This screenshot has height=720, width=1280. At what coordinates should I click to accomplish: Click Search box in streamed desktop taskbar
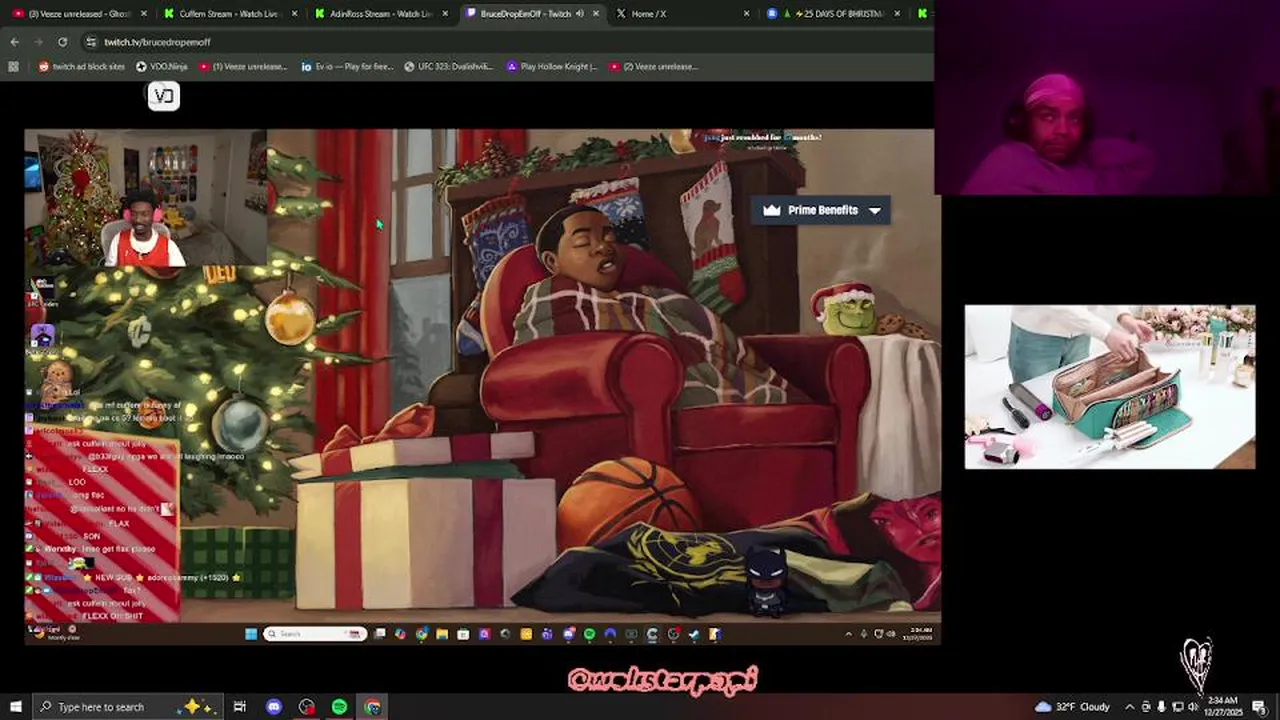[315, 634]
